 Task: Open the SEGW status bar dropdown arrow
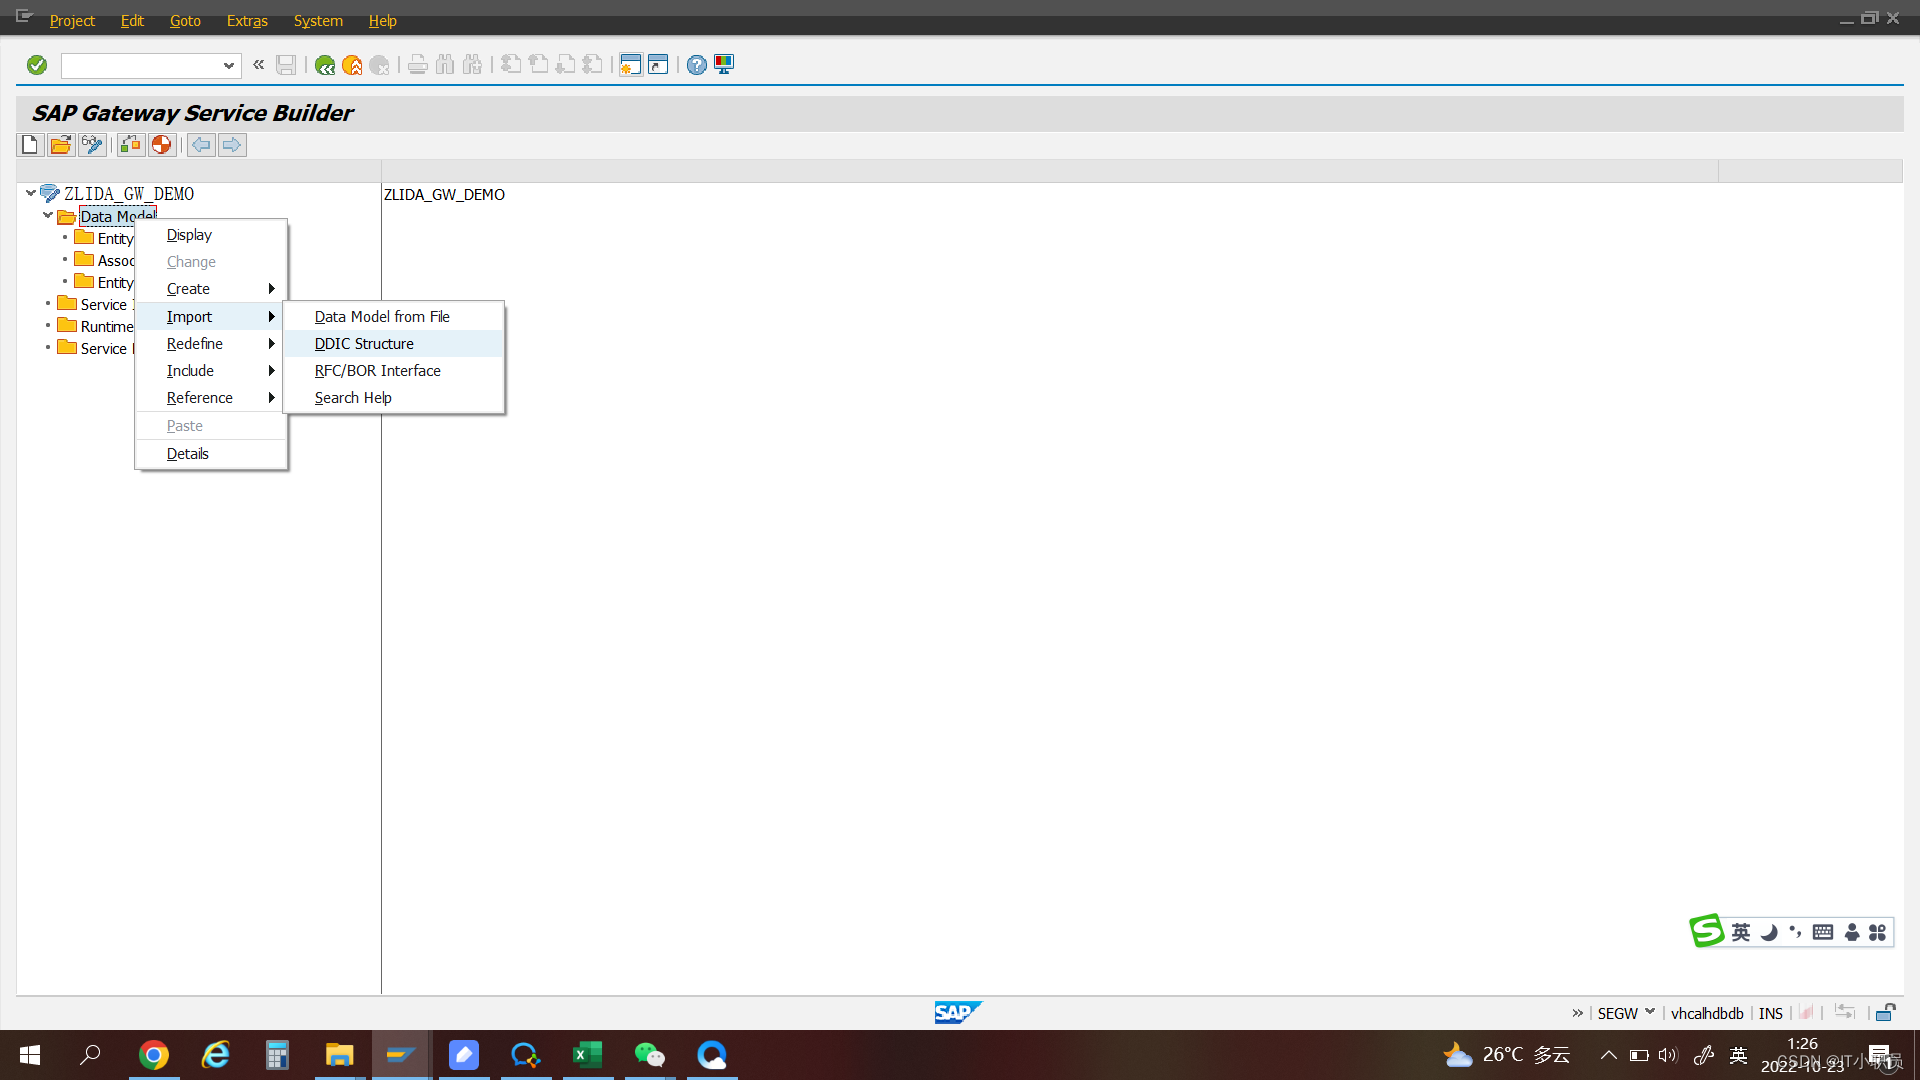tap(1650, 1012)
